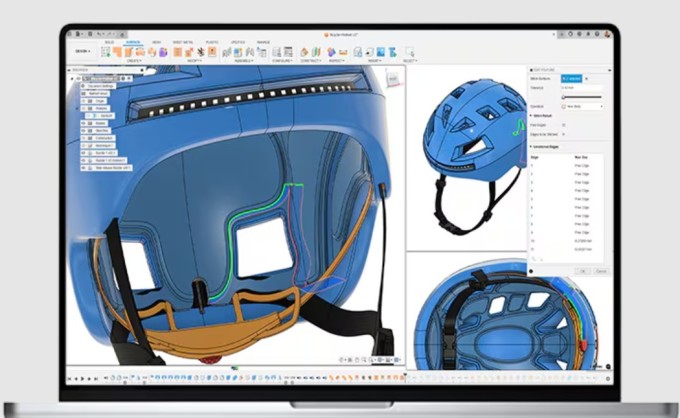Viewport: 680px width, 418px height.
Task: Click the second table icon in Configure group
Action: [x=288, y=52]
